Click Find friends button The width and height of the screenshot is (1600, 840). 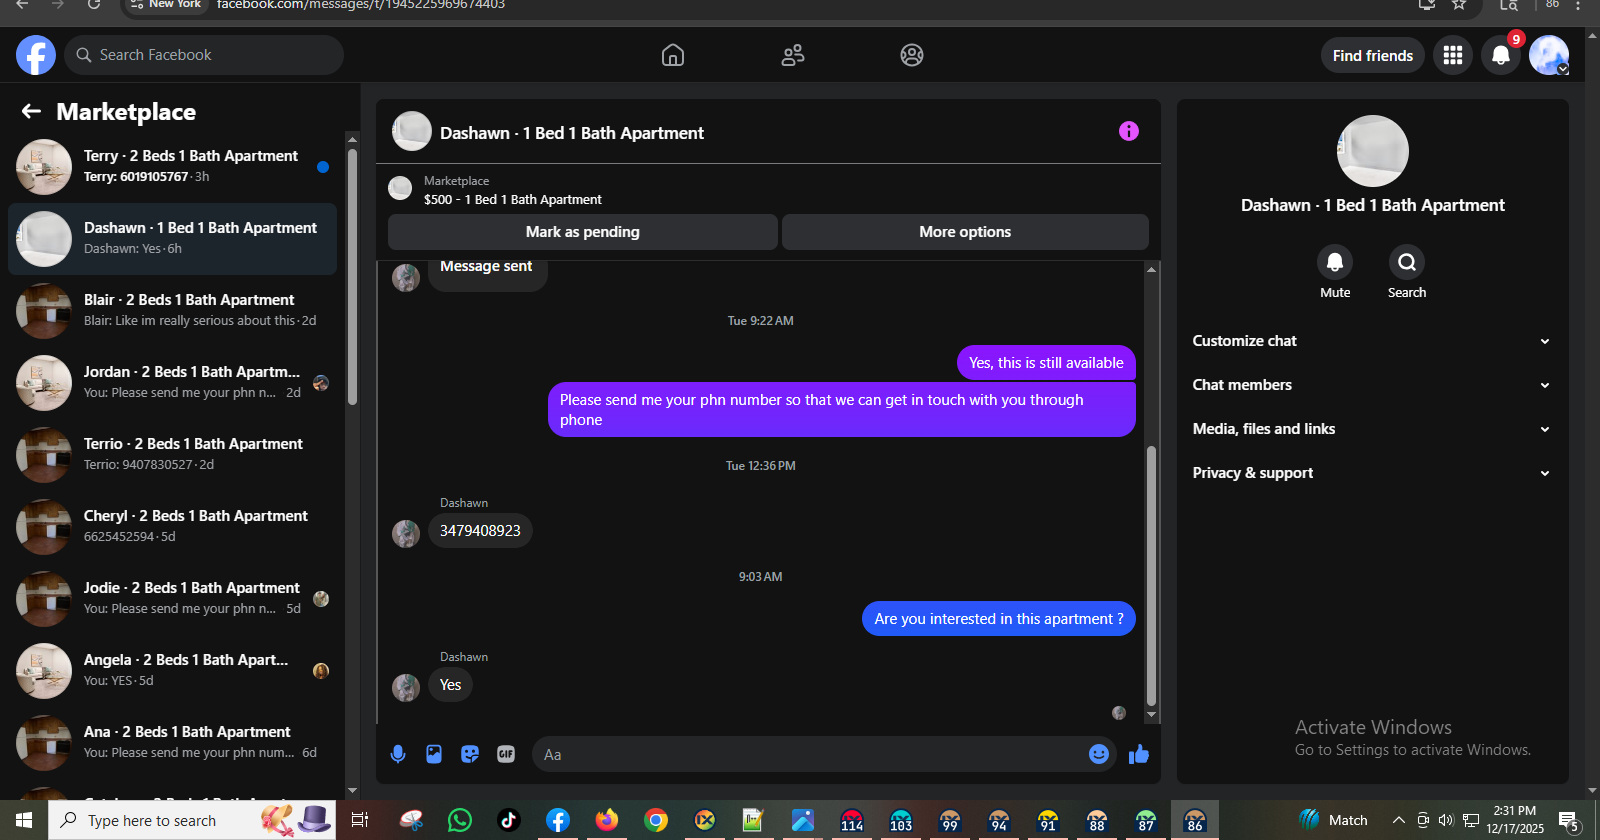click(1373, 55)
